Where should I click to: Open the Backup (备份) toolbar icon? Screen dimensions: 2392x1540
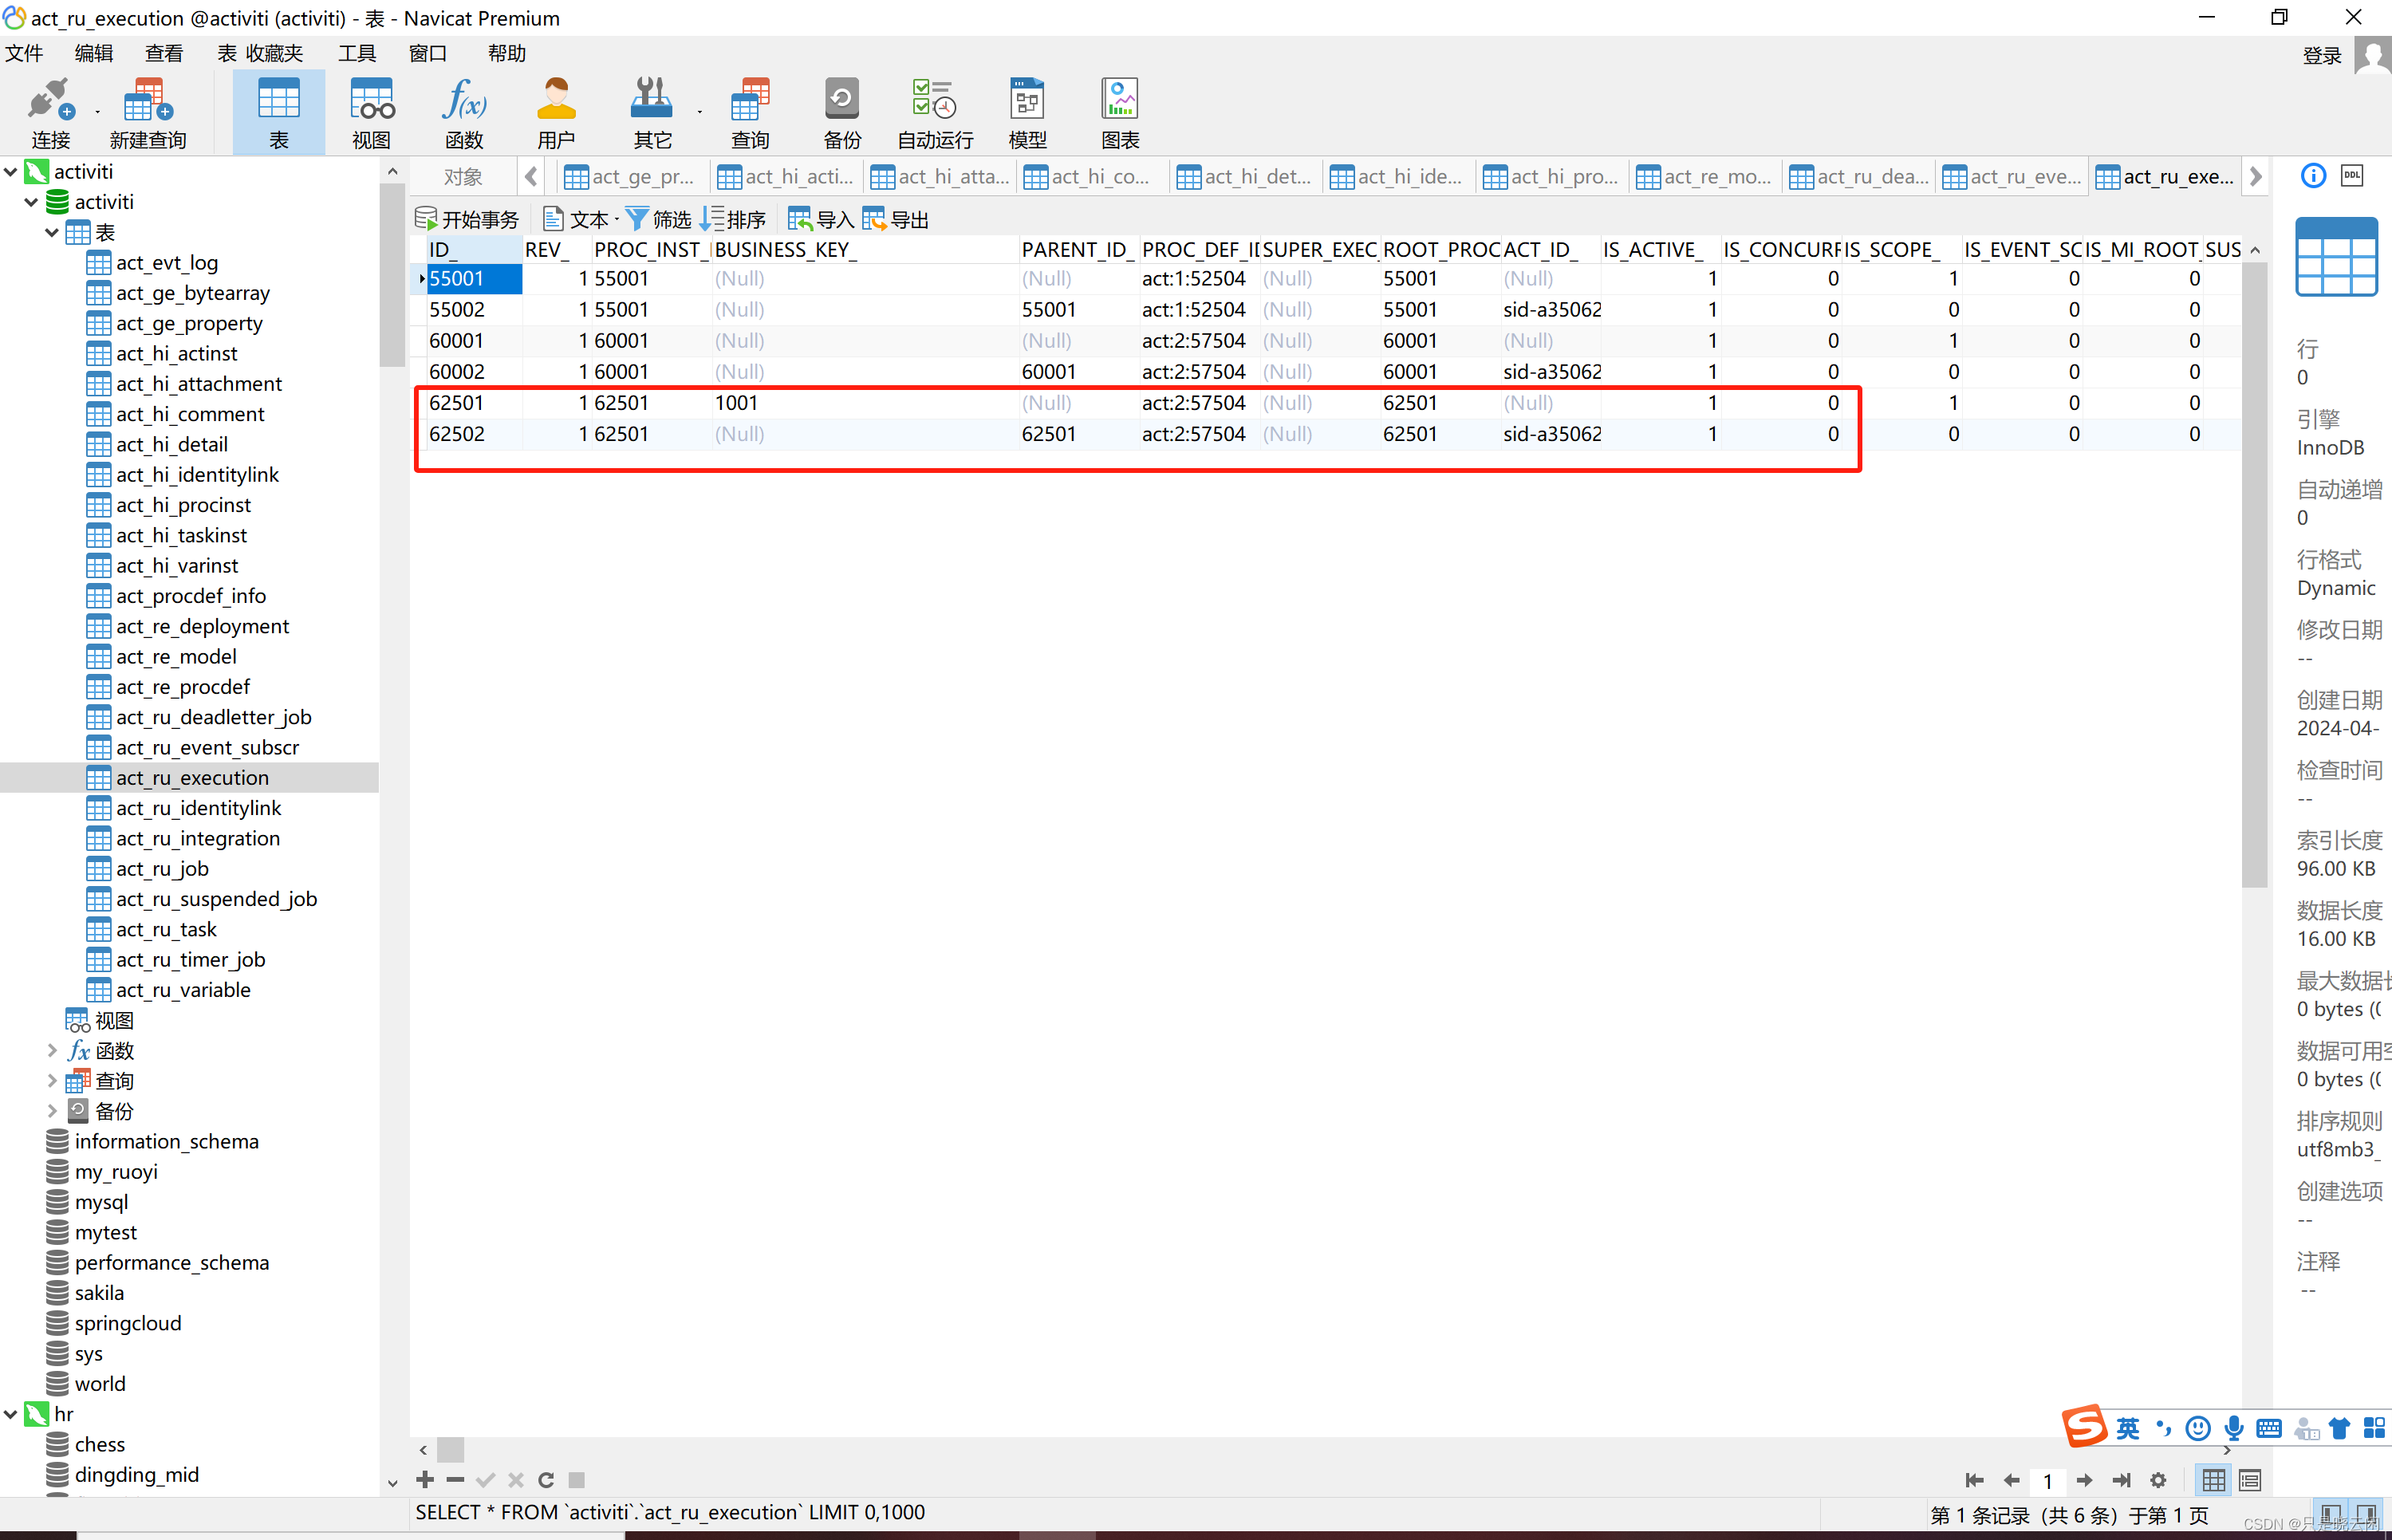pos(842,112)
